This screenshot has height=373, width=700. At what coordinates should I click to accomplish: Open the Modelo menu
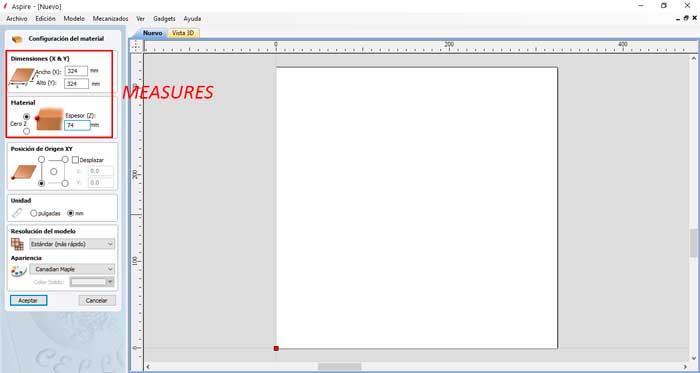pos(74,19)
